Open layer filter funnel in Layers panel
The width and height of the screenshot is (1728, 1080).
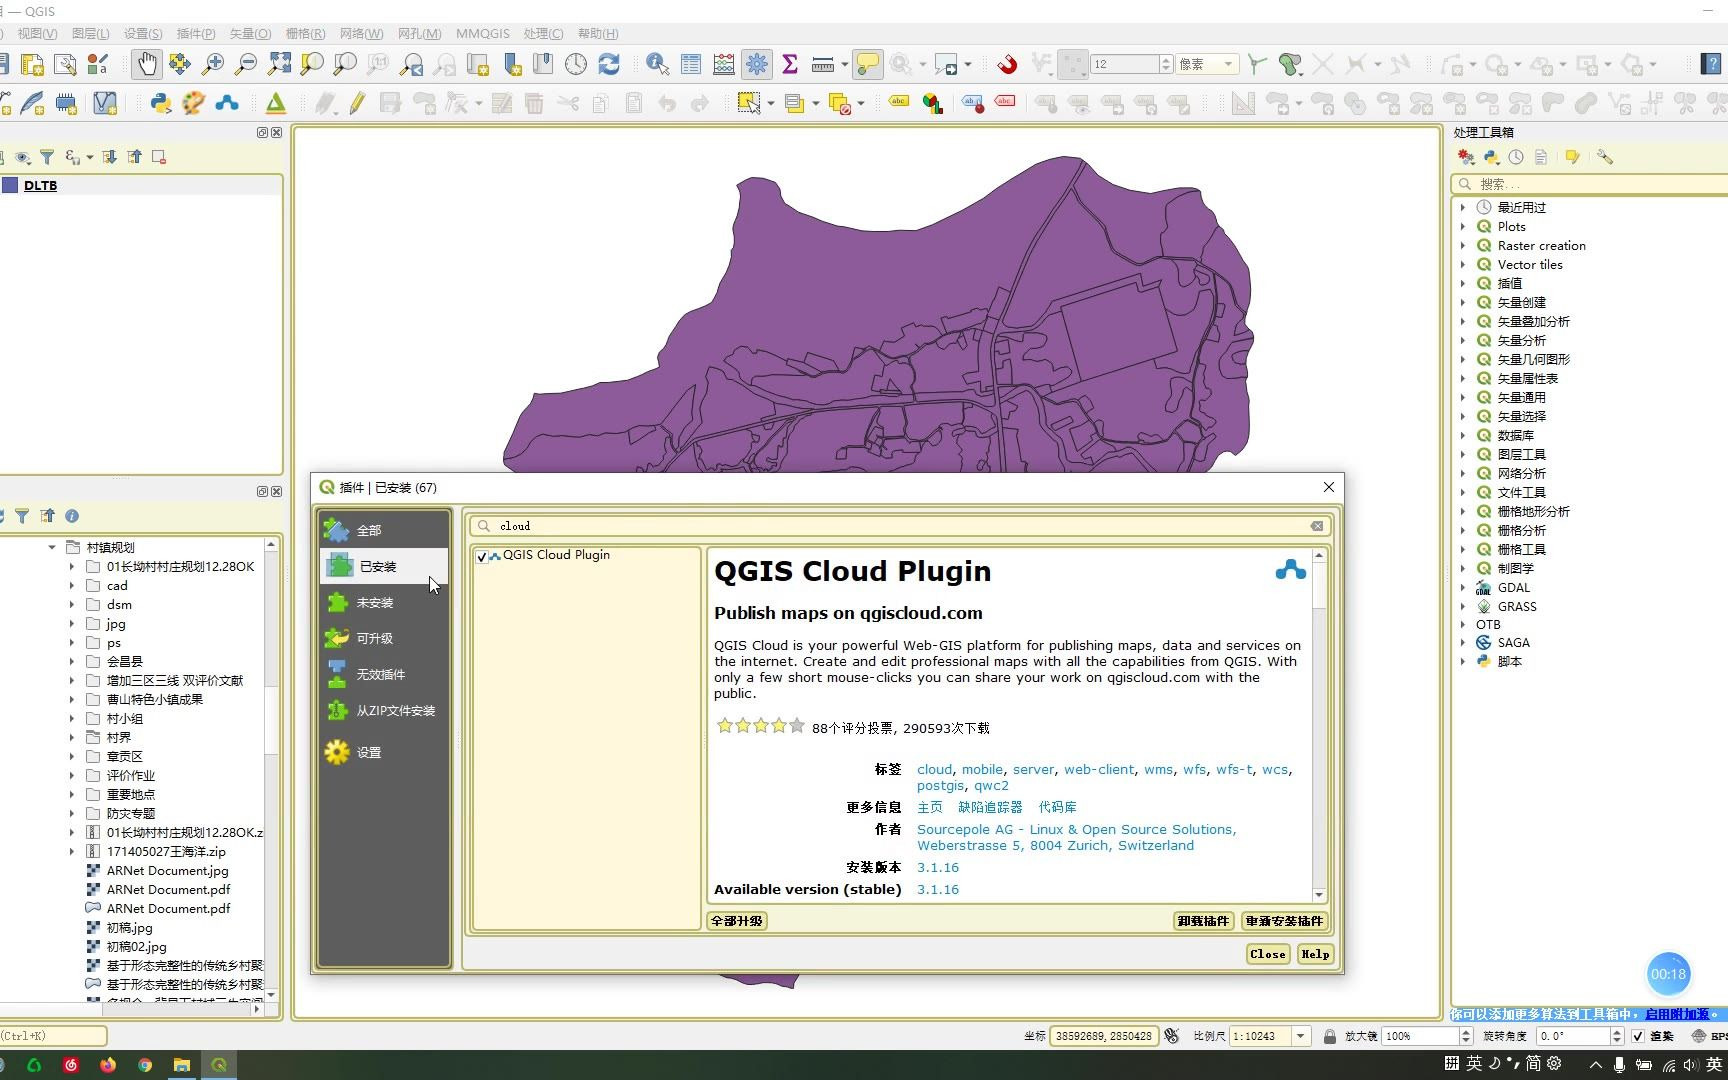pos(47,157)
